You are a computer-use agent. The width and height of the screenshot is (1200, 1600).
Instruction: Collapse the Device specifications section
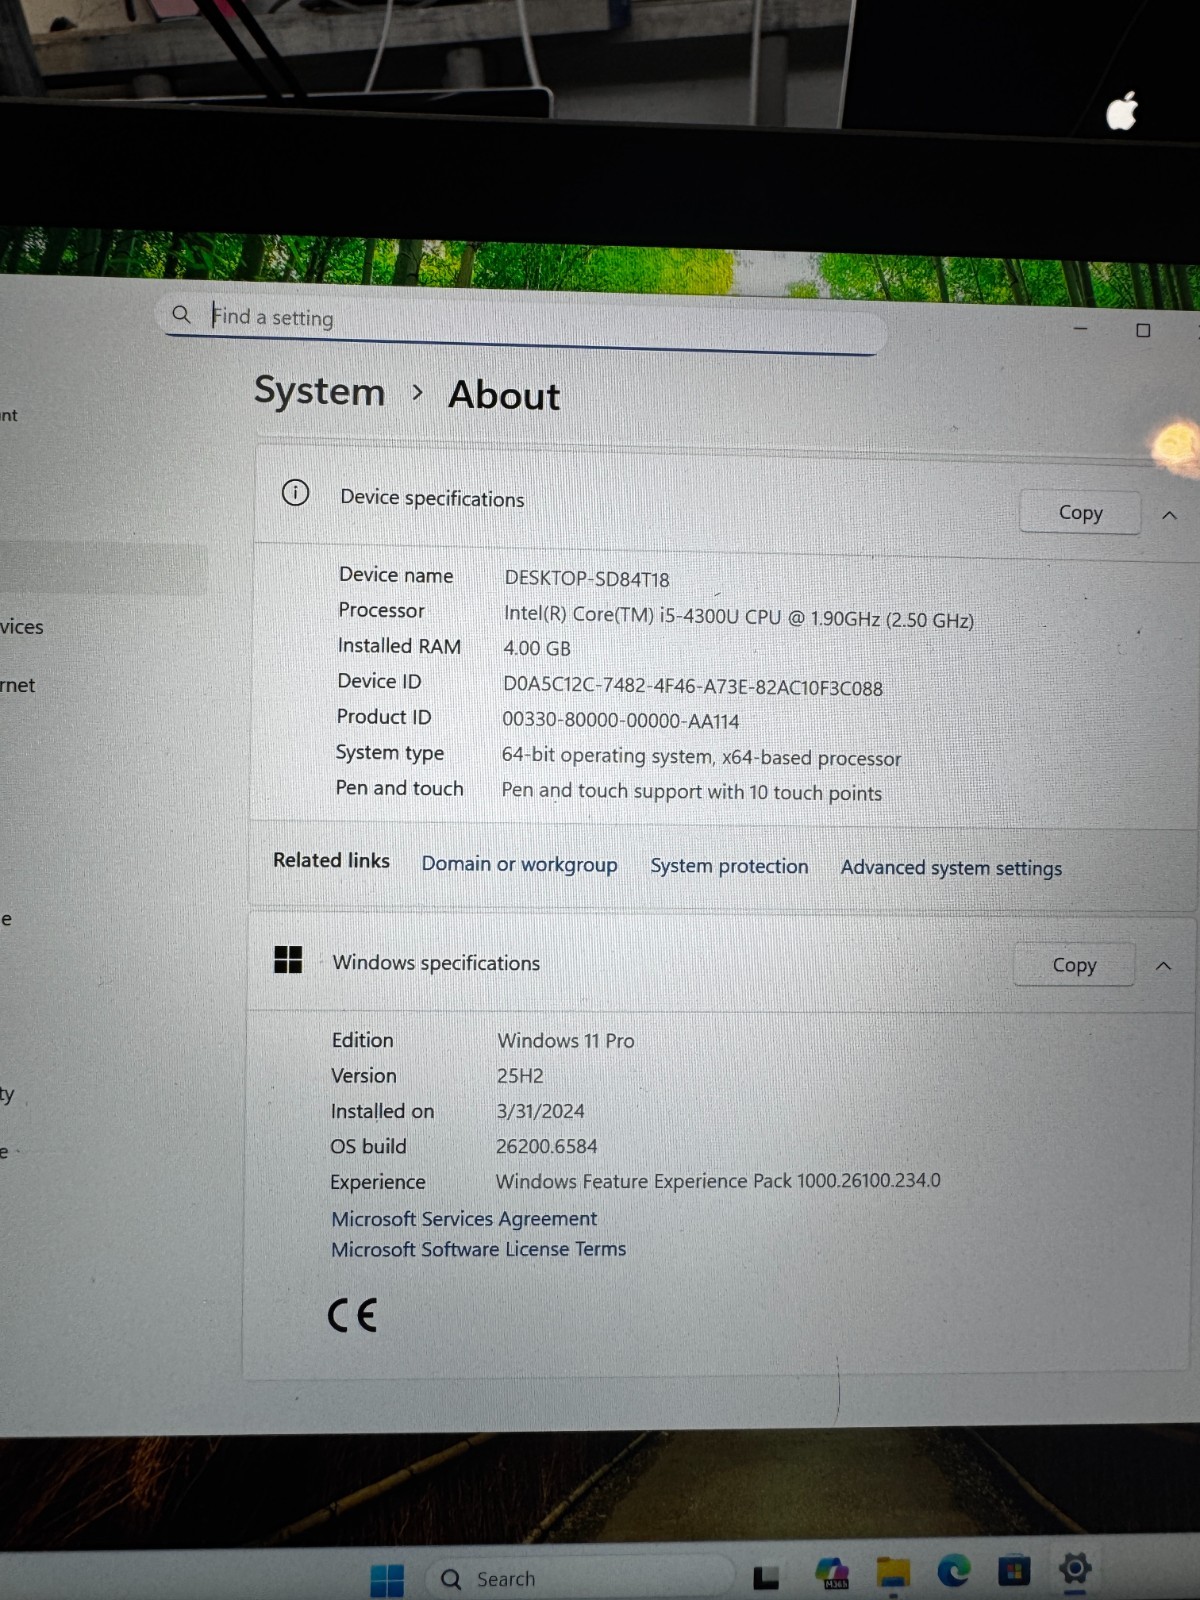[1169, 515]
